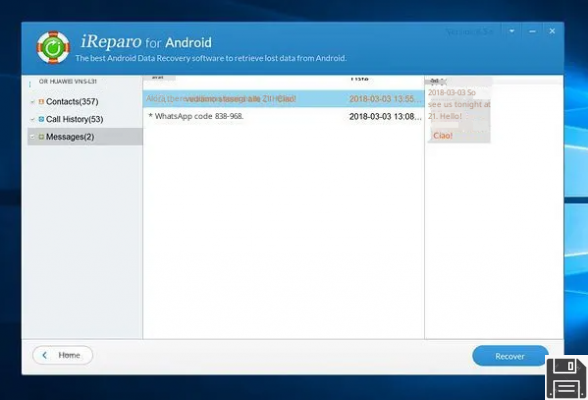The image size is (588, 400).
Task: Minimize the iReparo window
Action: [532, 31]
